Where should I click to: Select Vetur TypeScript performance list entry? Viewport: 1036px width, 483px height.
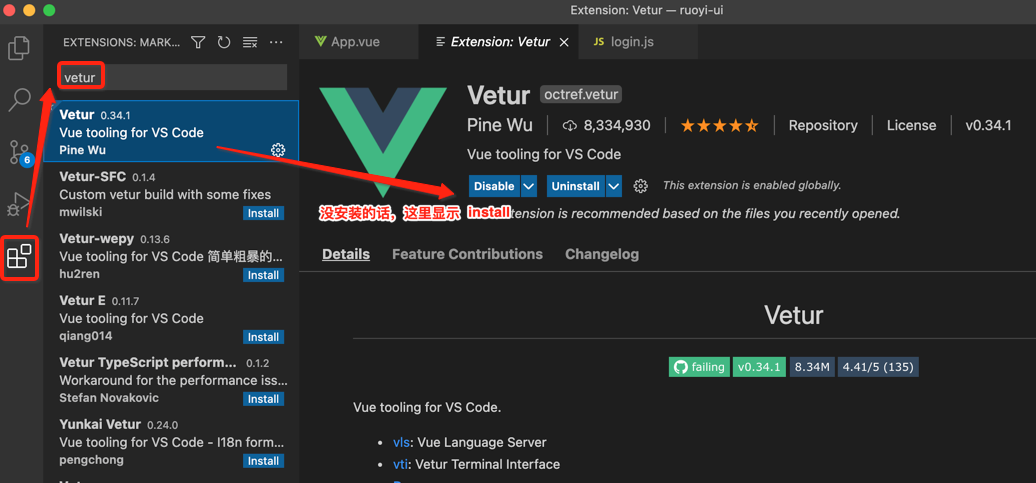171,381
